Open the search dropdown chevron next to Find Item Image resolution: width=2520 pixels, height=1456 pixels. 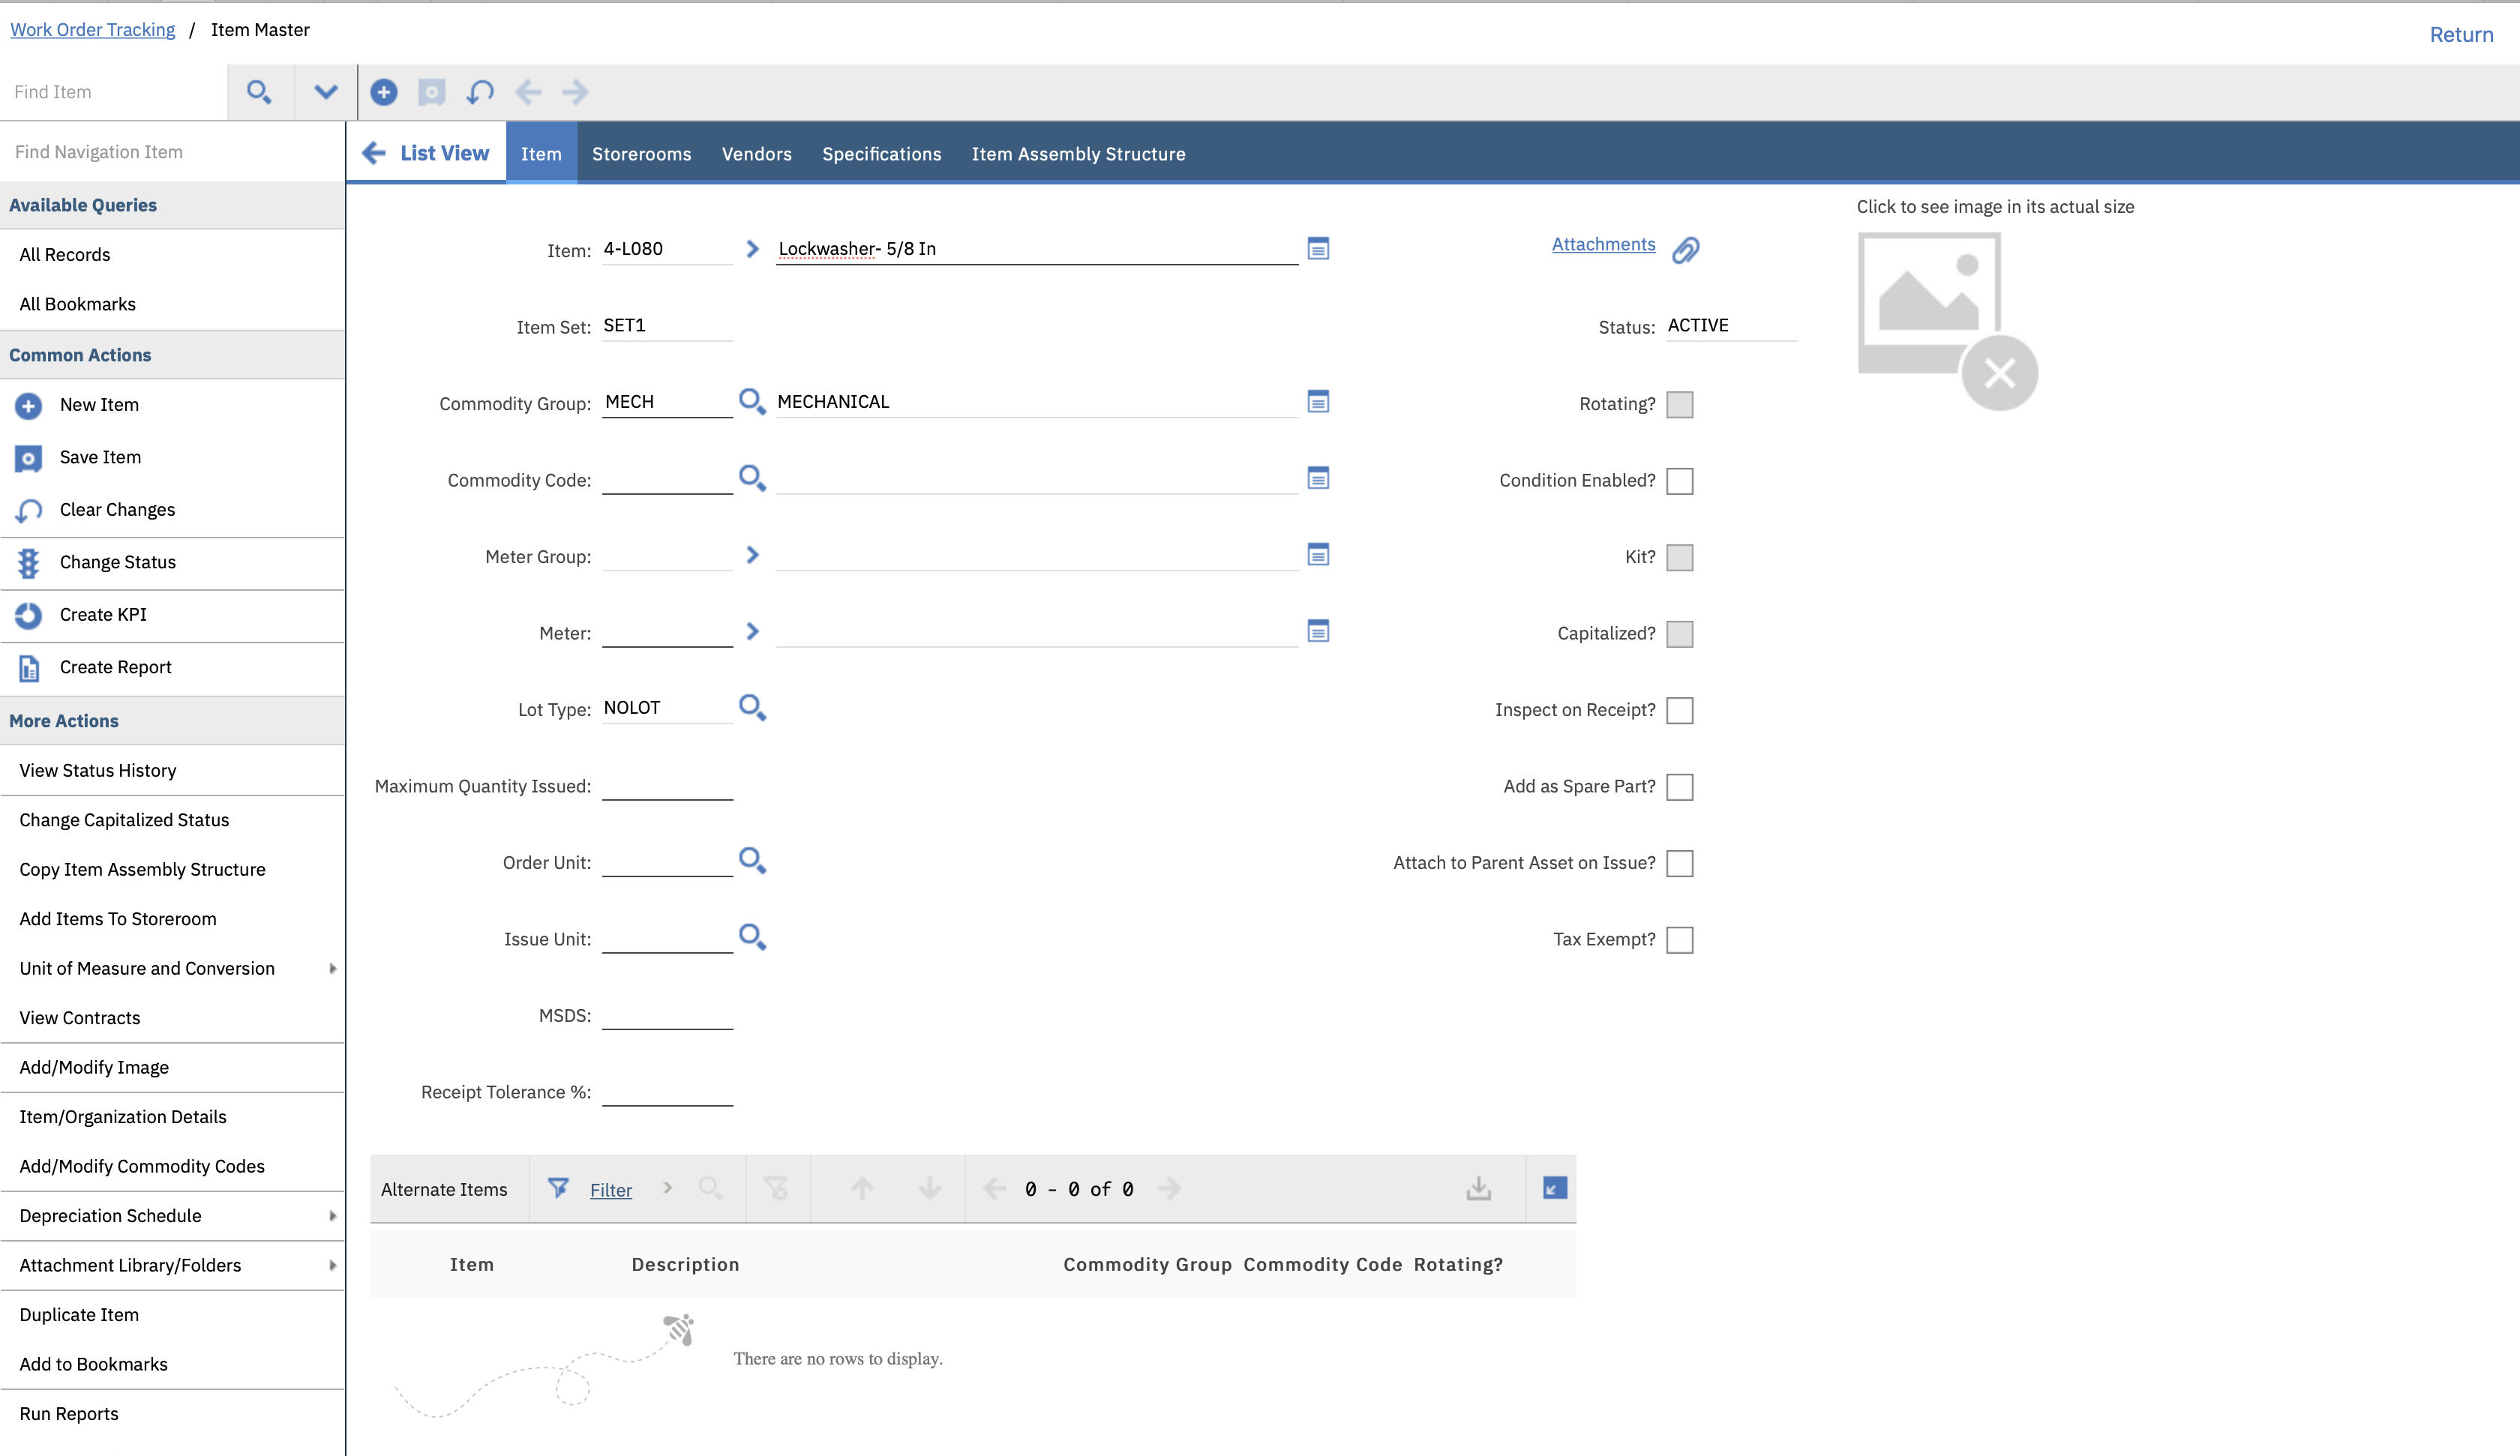click(325, 92)
